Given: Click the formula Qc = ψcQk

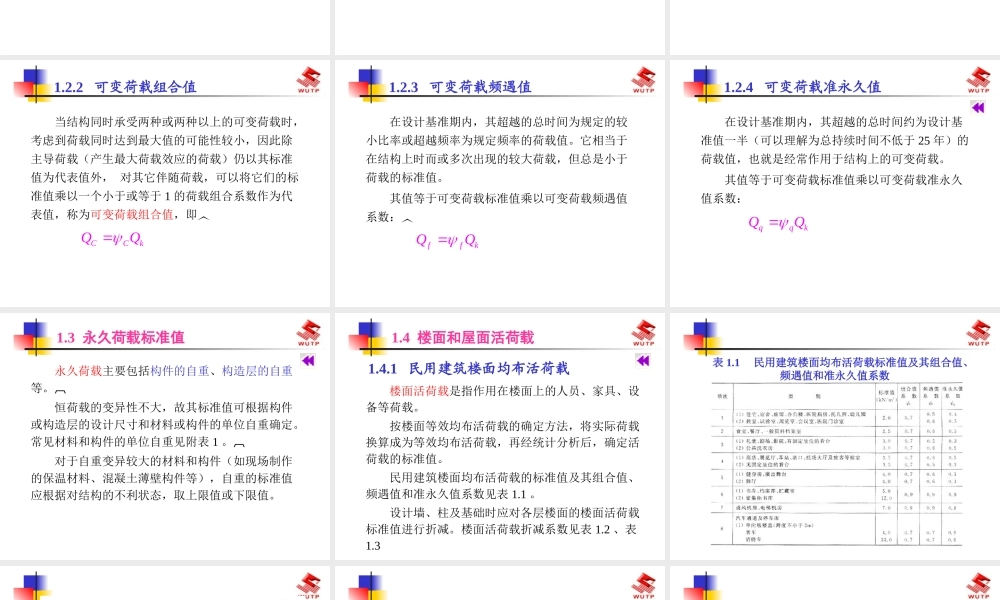Looking at the screenshot, I should point(112,239).
